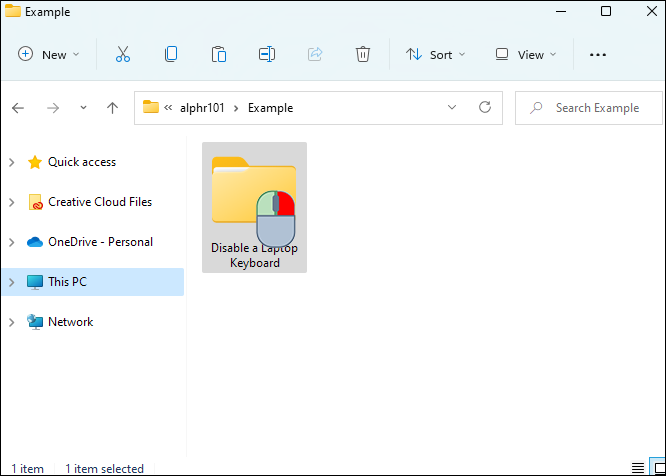Click the folder icon in address bar
Image resolution: width=666 pixels, height=476 pixels.
pos(150,107)
